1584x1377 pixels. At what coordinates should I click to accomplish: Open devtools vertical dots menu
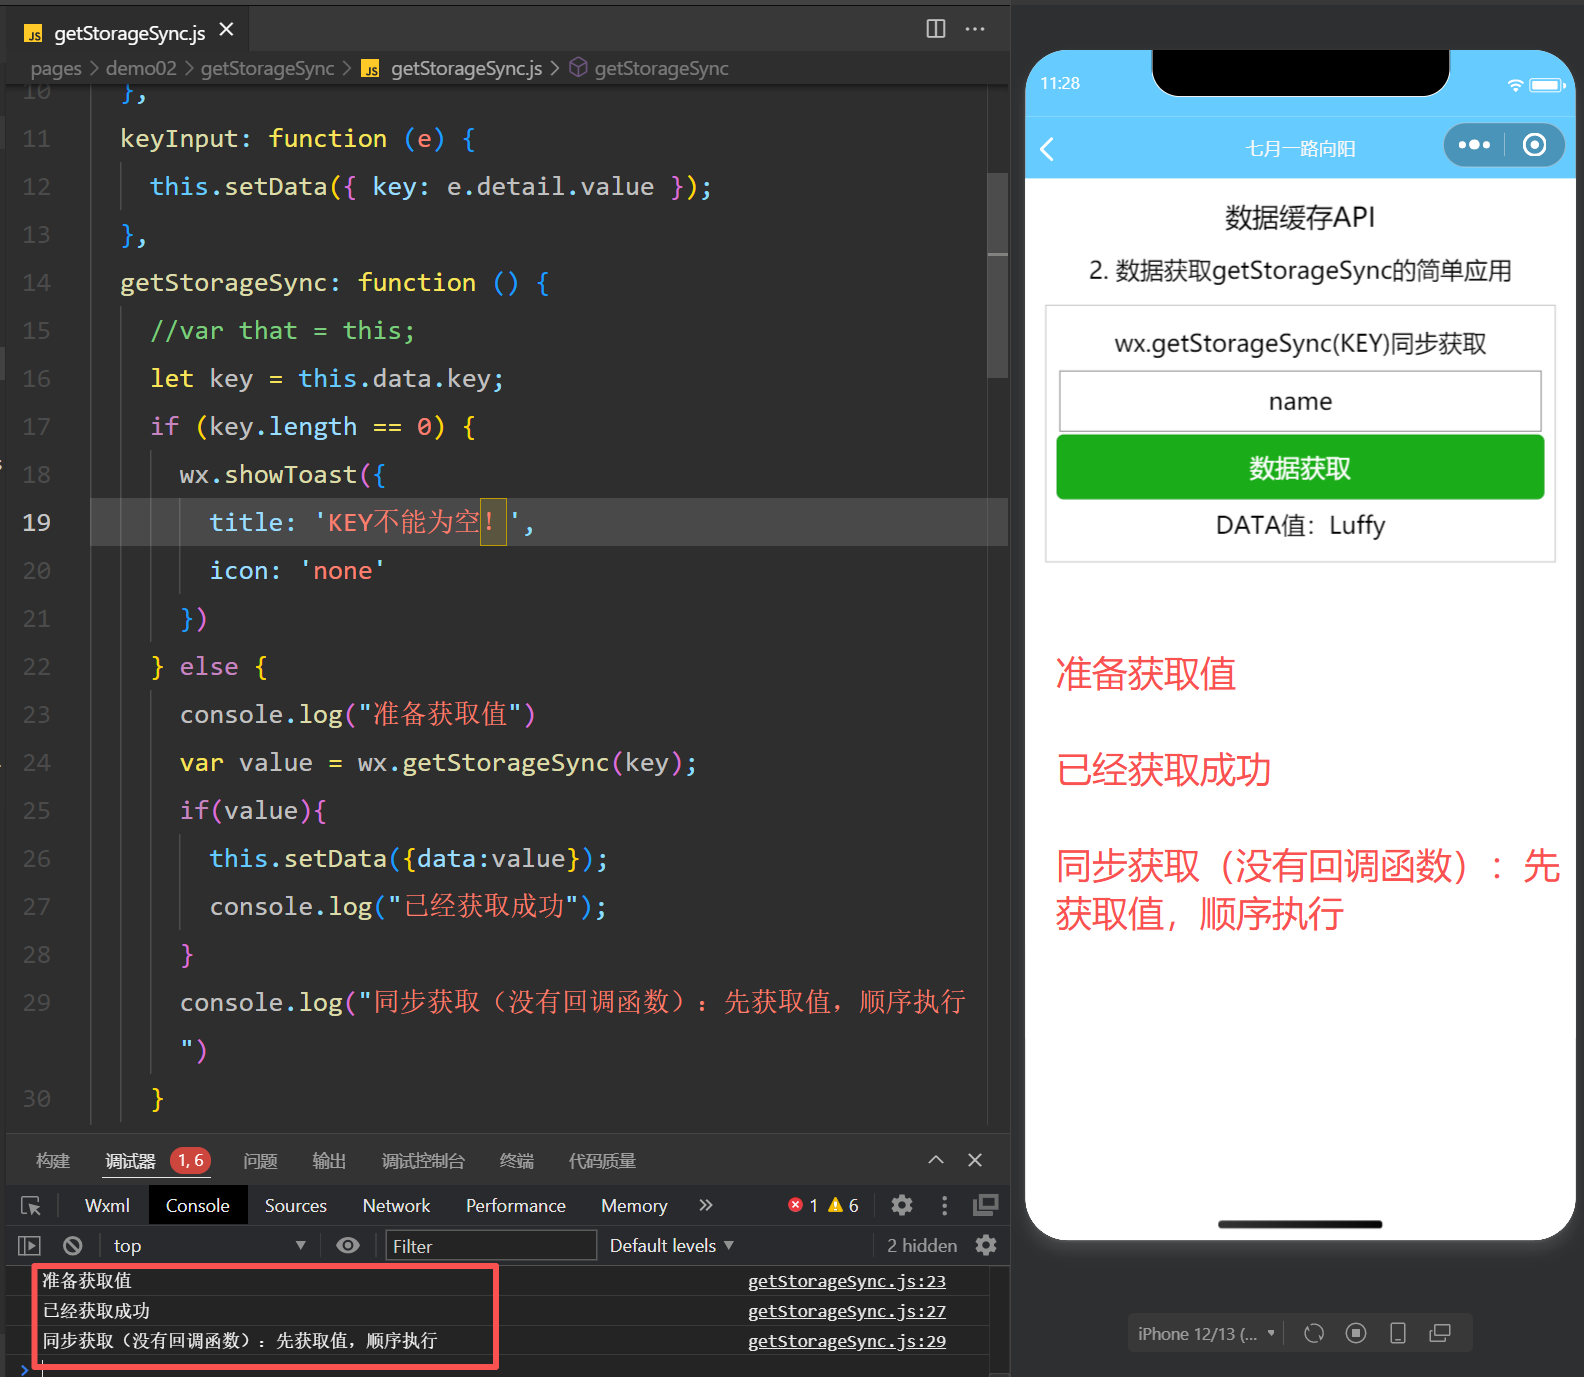[944, 1205]
